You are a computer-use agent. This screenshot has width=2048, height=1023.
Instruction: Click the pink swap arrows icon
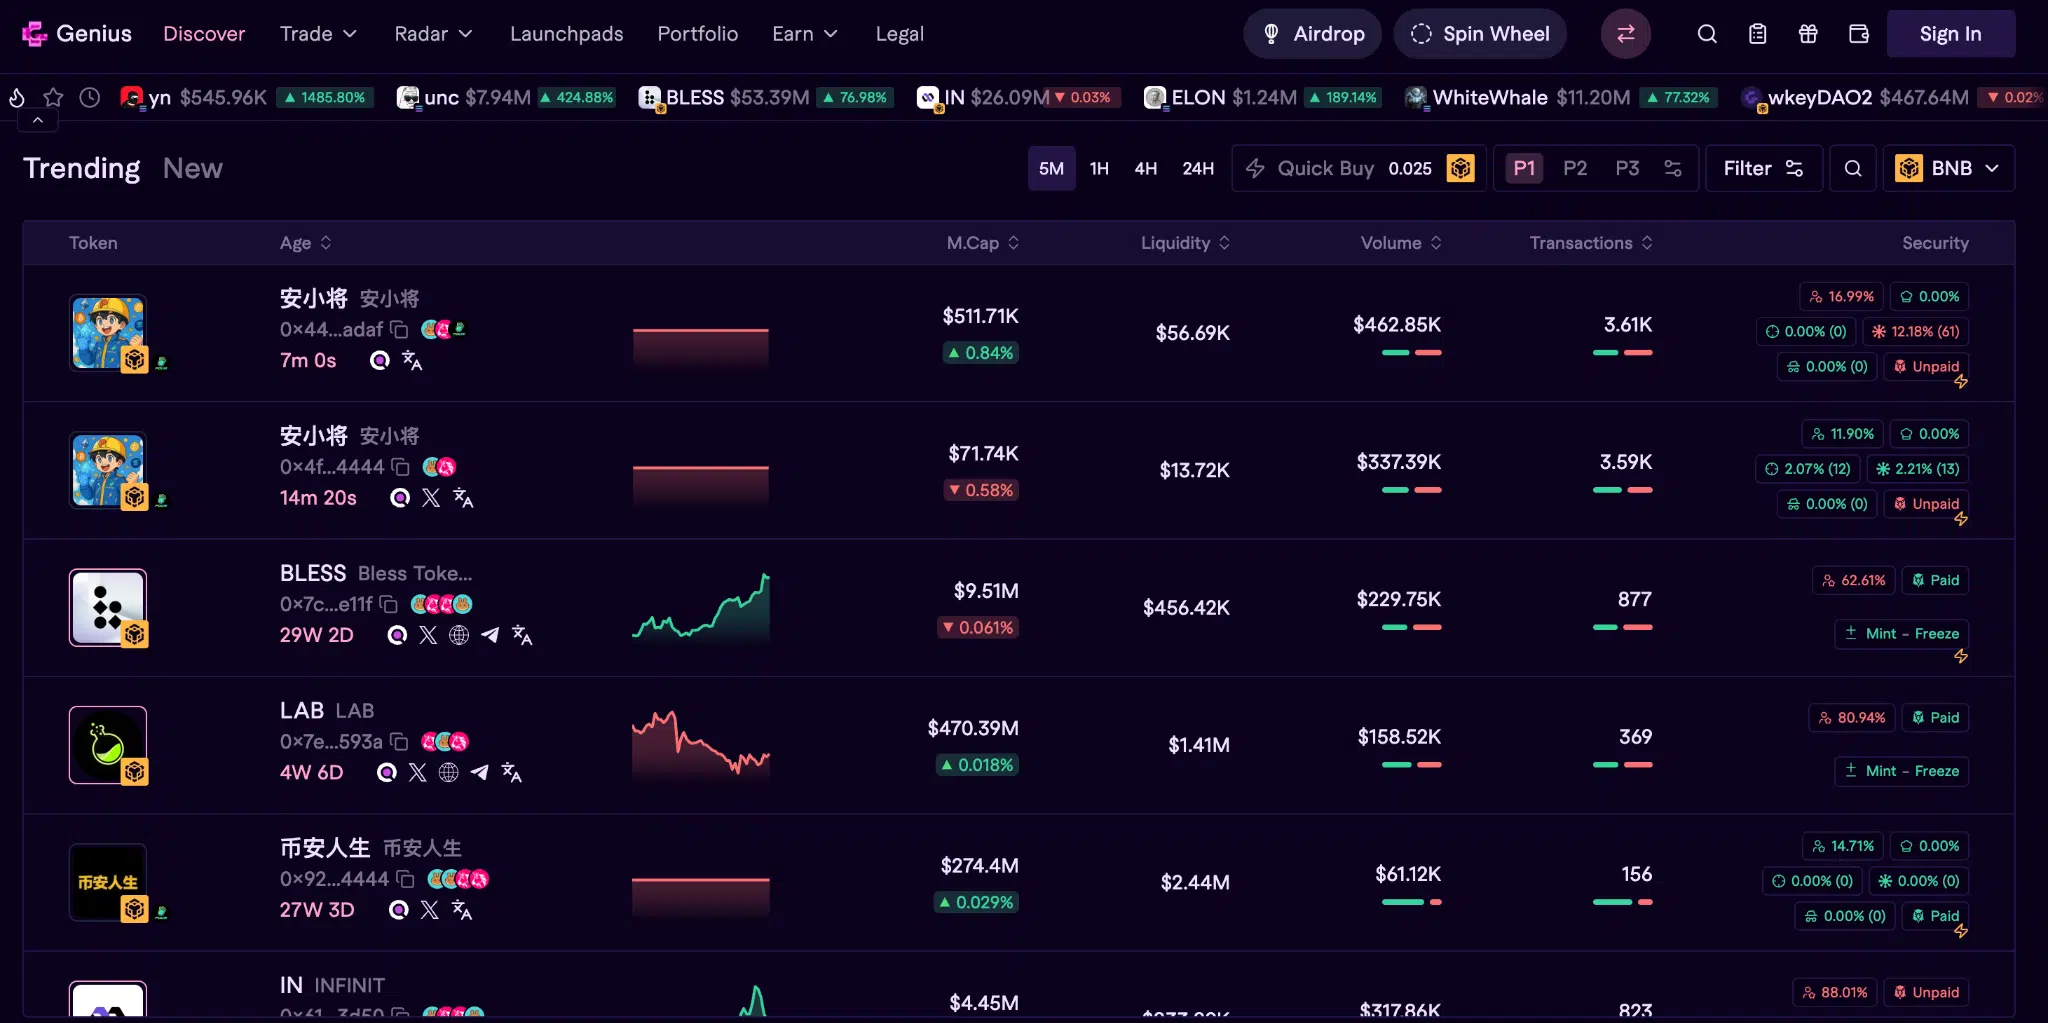pos(1625,33)
